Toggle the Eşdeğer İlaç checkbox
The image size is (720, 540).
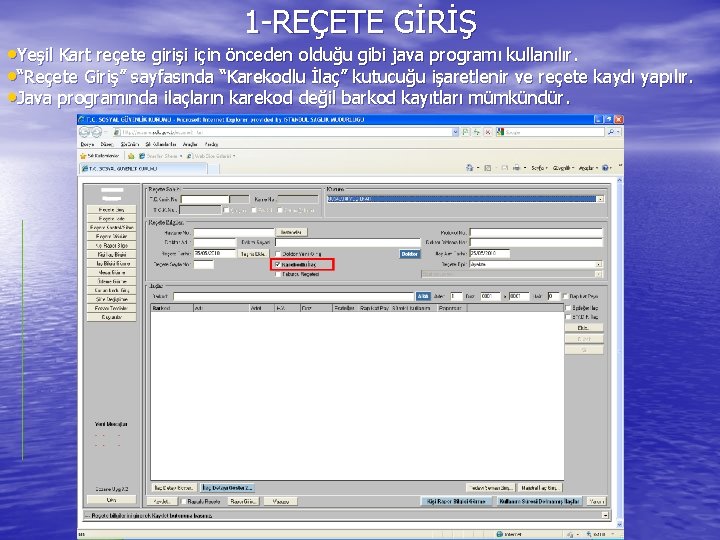pos(568,308)
